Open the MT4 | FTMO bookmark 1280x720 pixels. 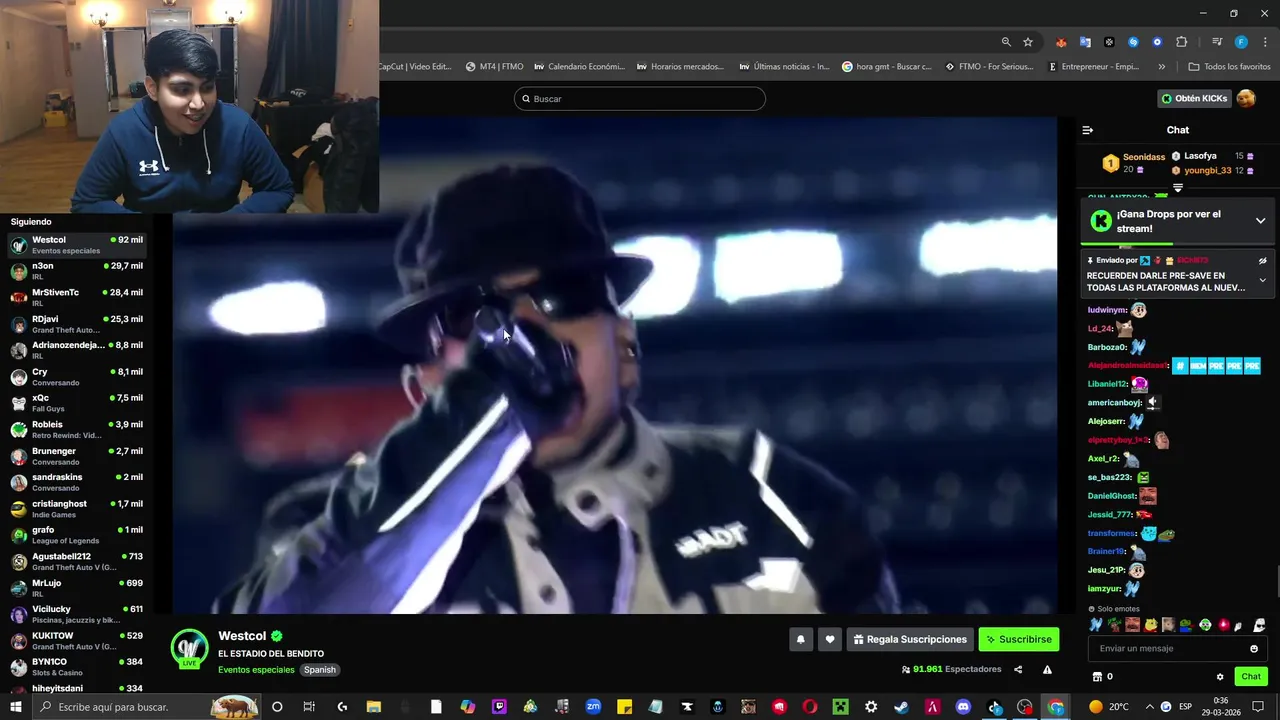pos(495,67)
